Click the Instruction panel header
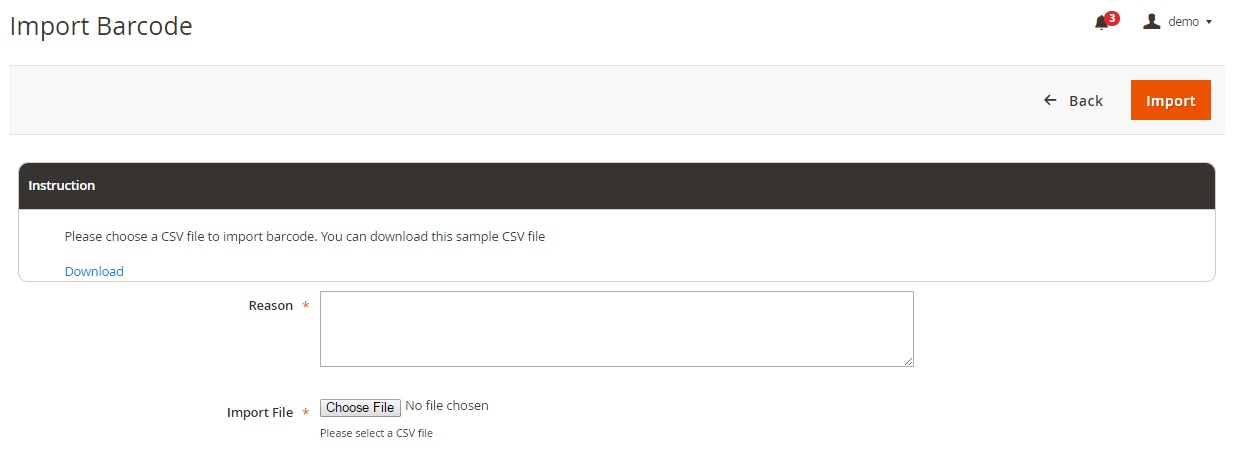Image resolution: width=1233 pixels, height=451 pixels. coord(616,186)
